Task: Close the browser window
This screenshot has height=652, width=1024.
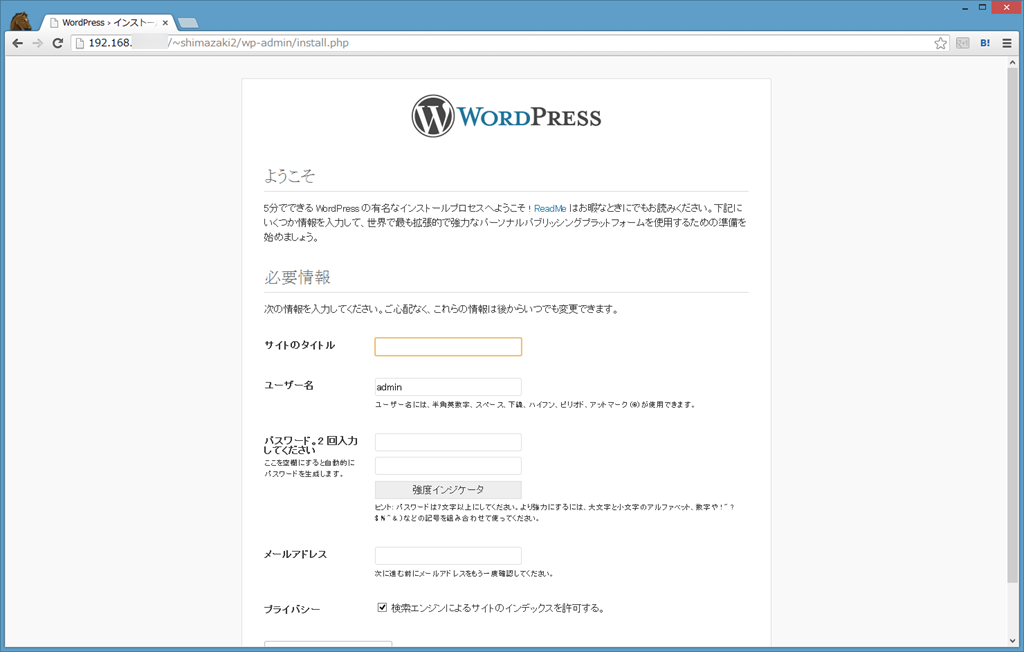Action: [1006, 7]
